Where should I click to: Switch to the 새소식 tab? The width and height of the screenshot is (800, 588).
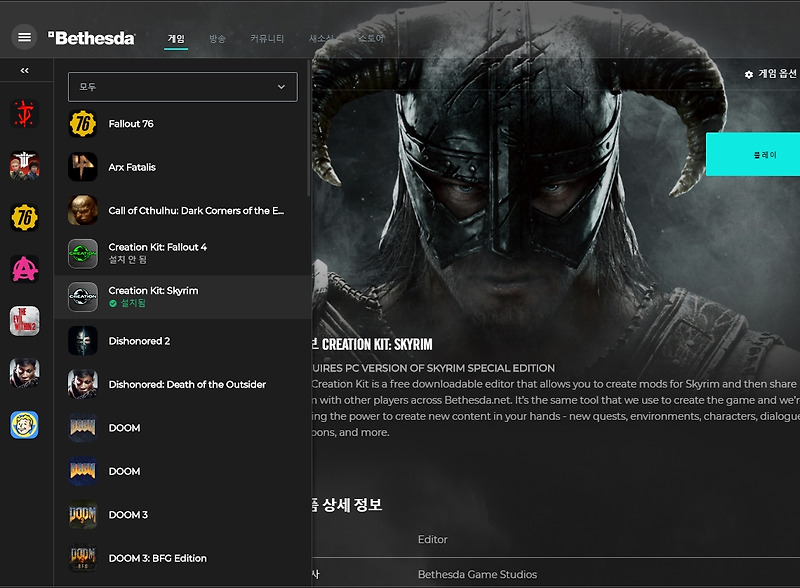(321, 39)
